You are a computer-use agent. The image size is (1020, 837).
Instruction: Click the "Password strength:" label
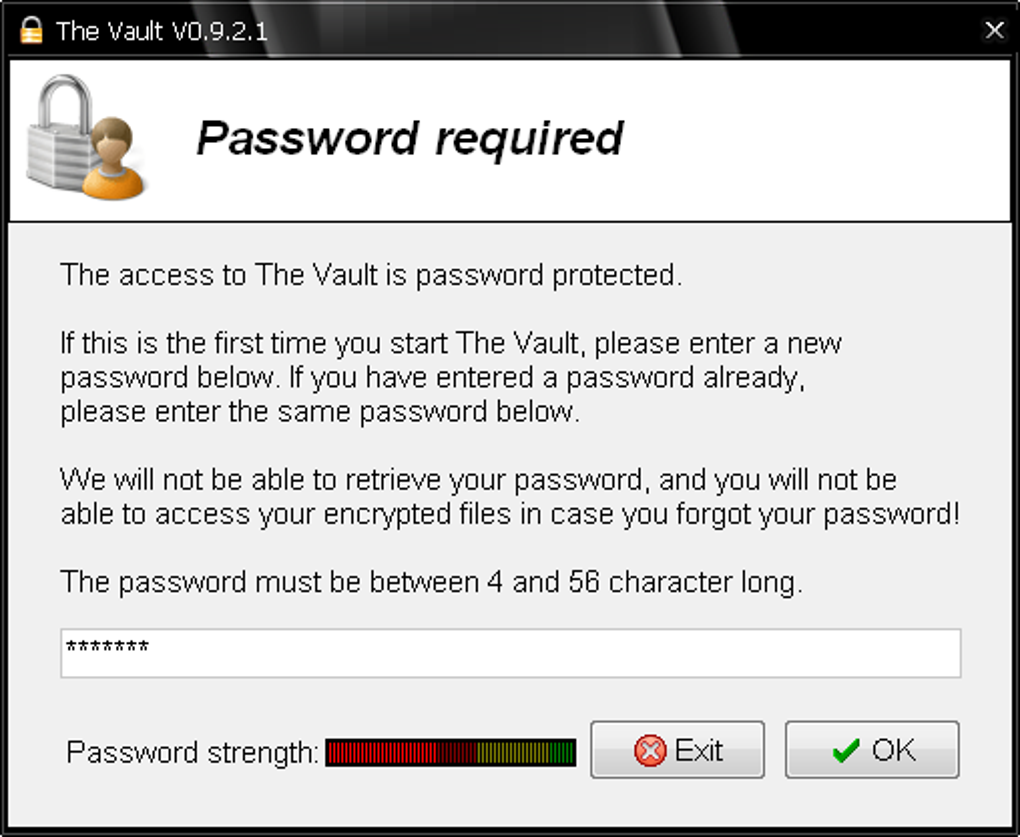(x=193, y=752)
